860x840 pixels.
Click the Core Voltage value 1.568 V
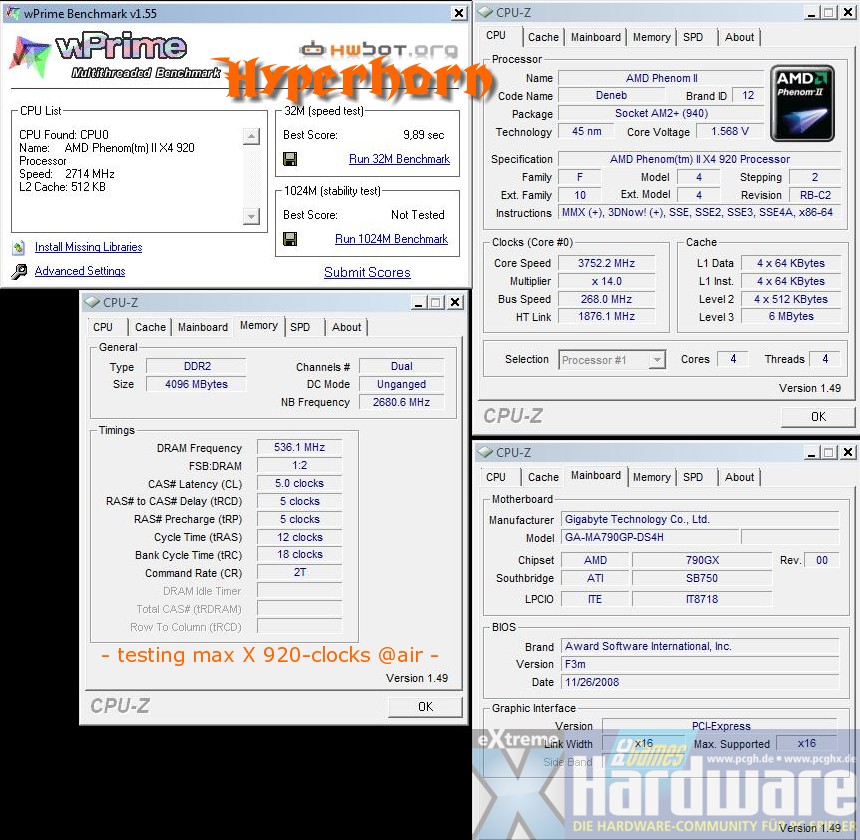(x=729, y=132)
